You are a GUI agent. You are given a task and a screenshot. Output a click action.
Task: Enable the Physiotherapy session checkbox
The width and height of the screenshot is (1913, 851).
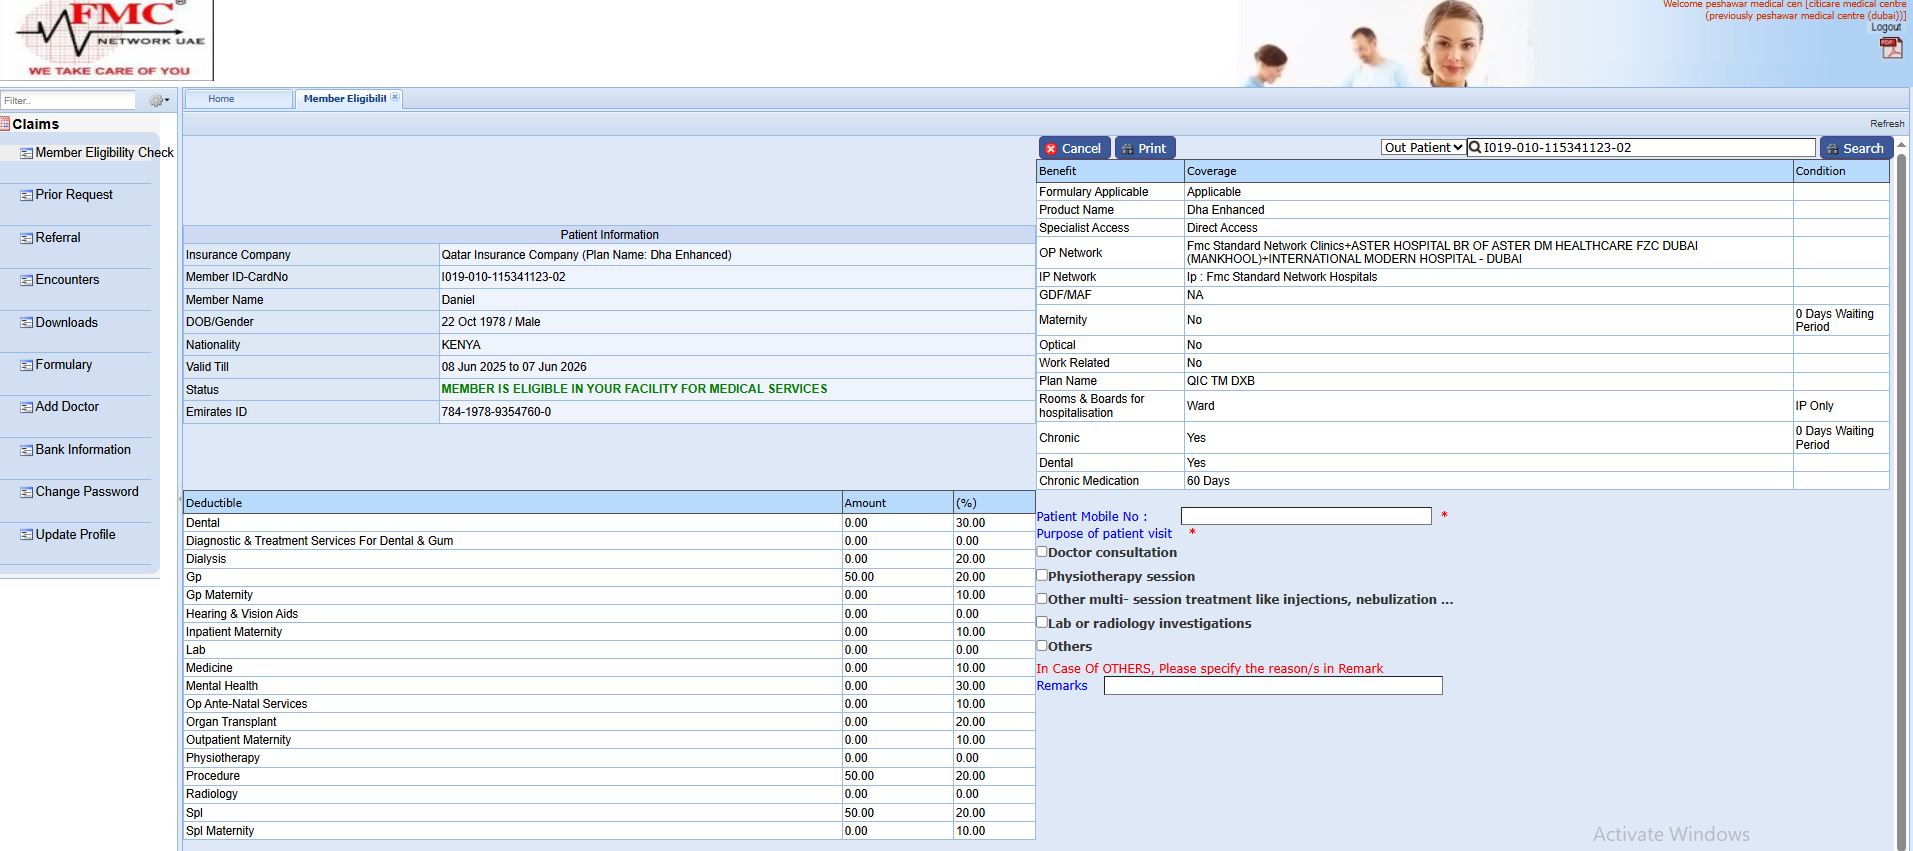click(1042, 575)
